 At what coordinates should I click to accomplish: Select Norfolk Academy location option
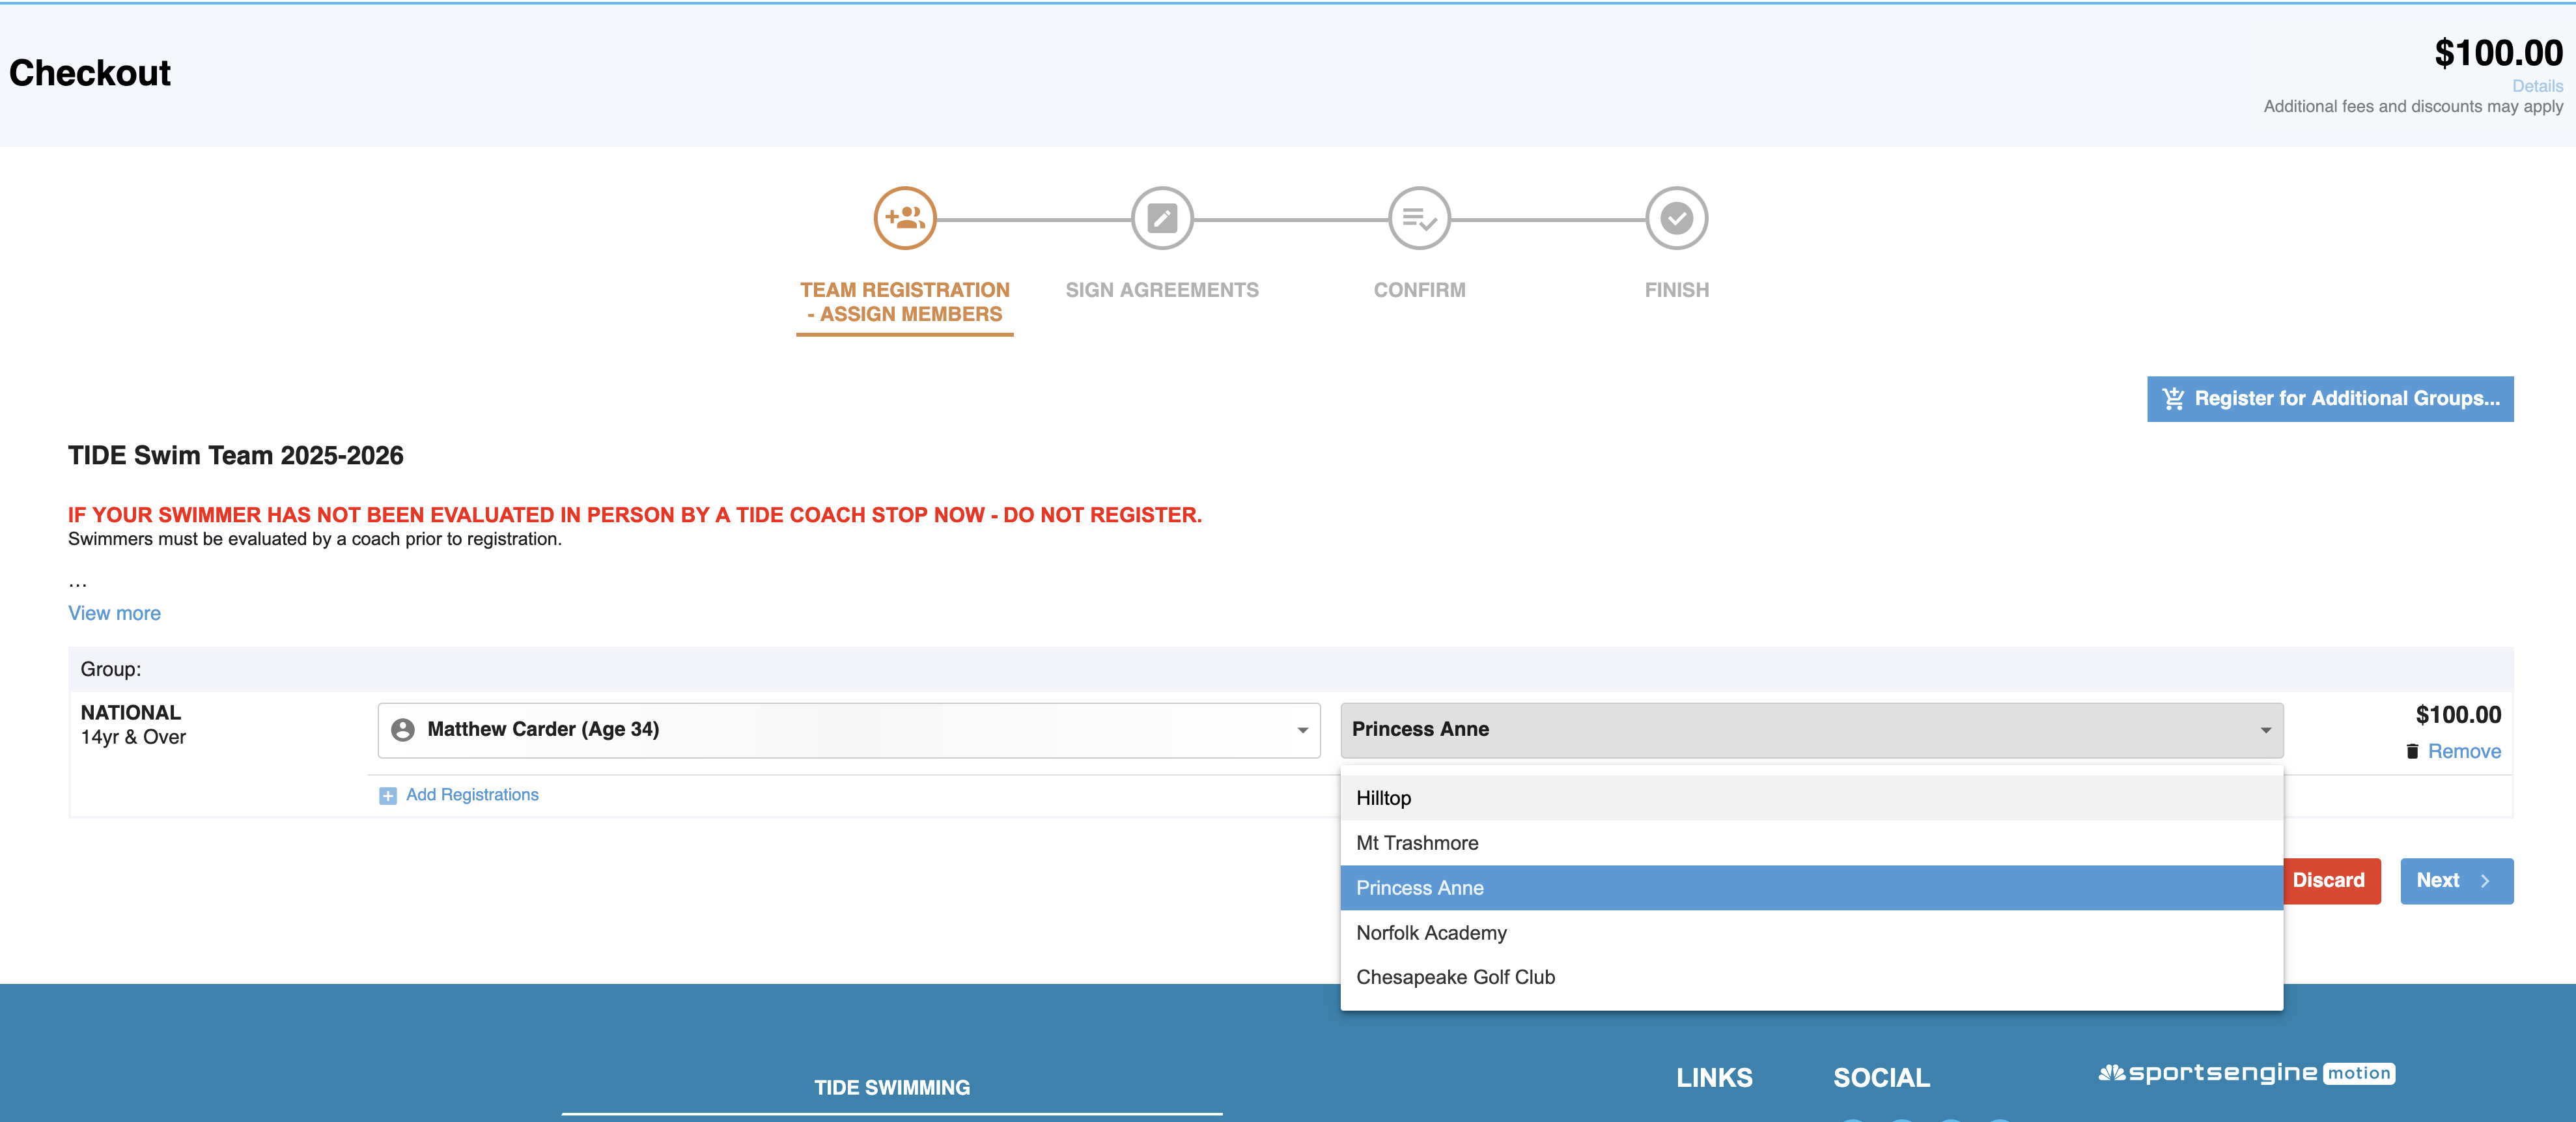(x=1430, y=933)
